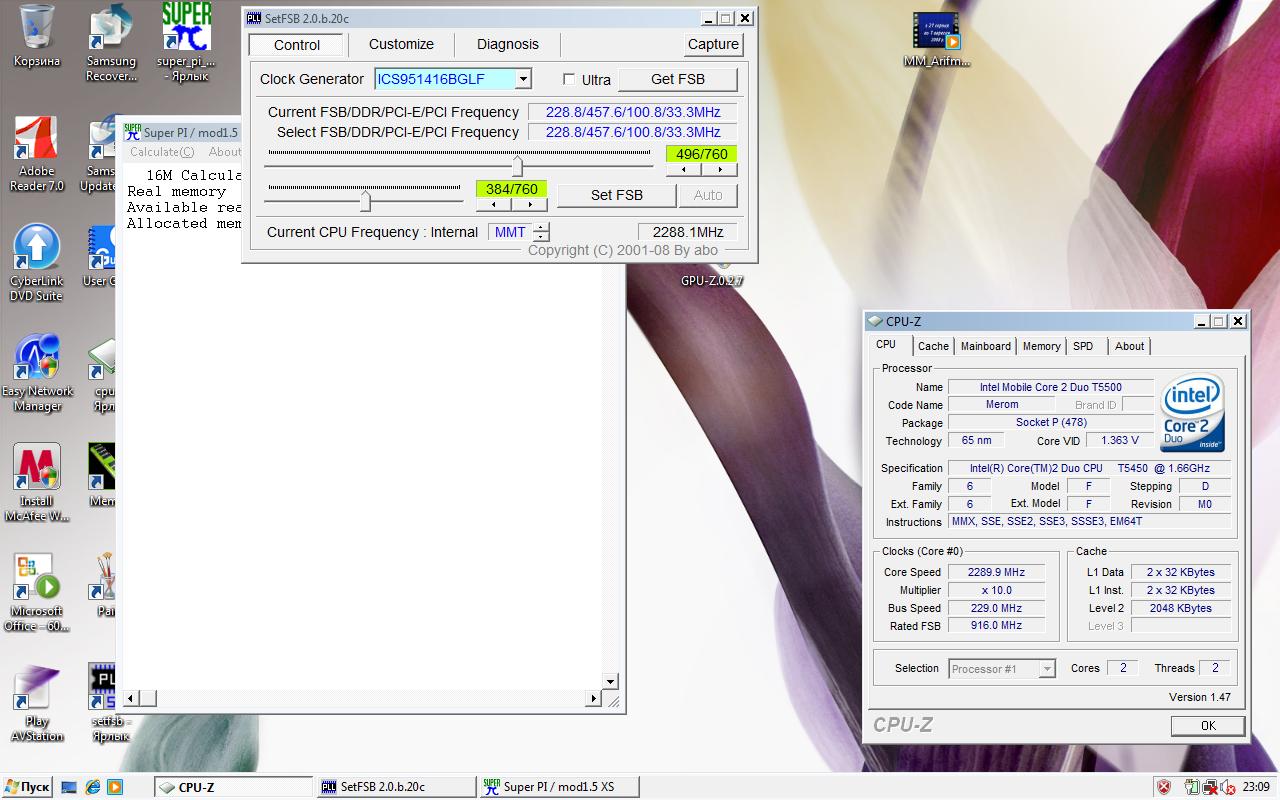Click left arrow under 384/760 value
This screenshot has height=800, width=1280.
click(493, 204)
